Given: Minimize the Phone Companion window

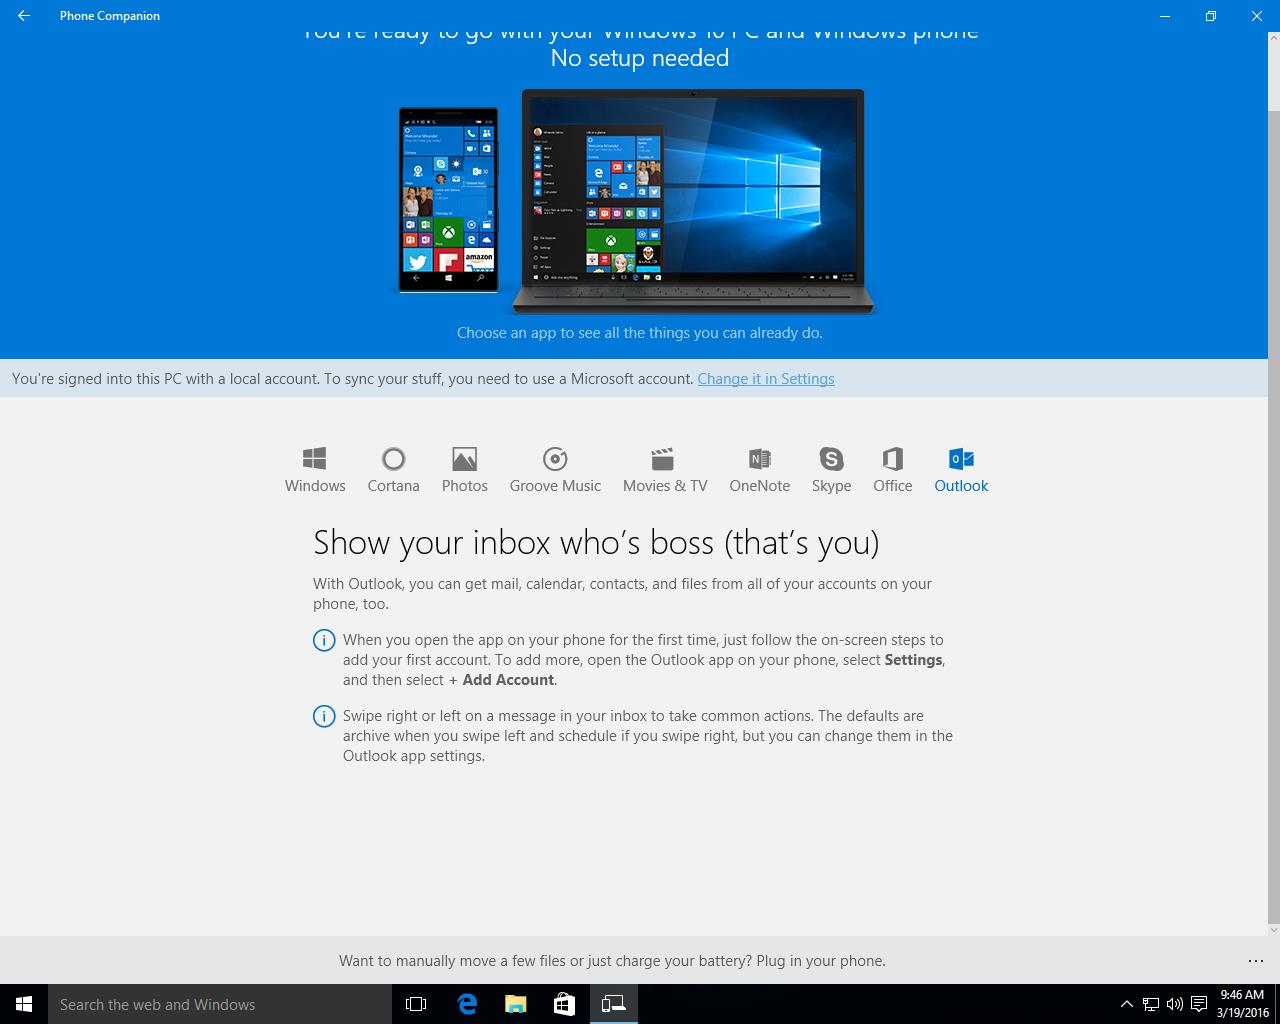Looking at the screenshot, I should [1165, 16].
